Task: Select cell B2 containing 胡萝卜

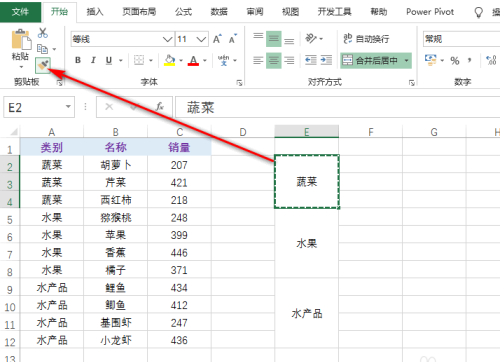Action: 115,165
